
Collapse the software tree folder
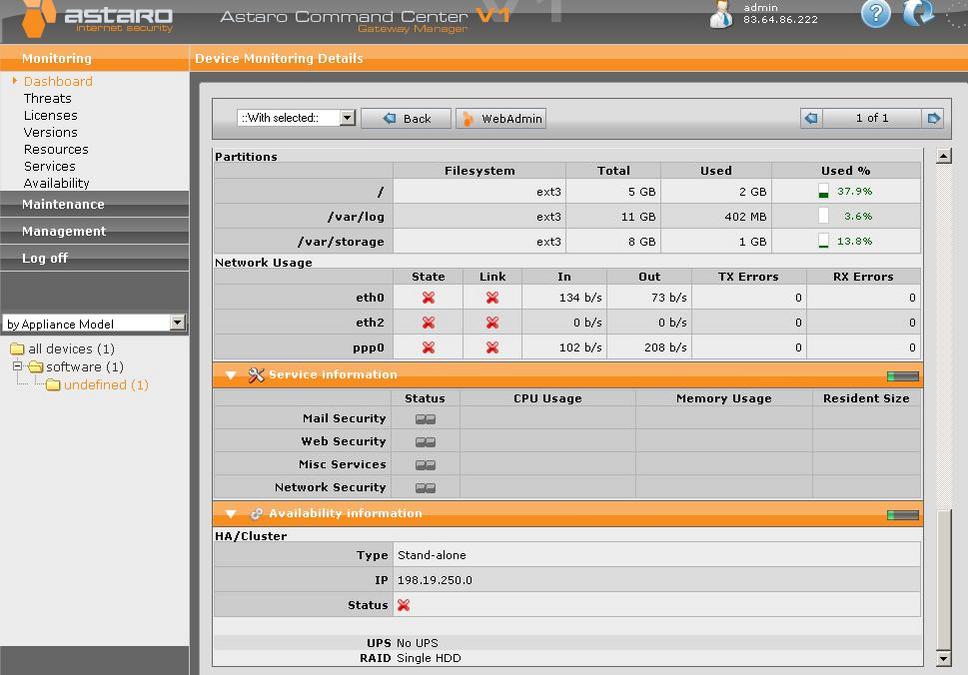pyautogui.click(x=17, y=367)
